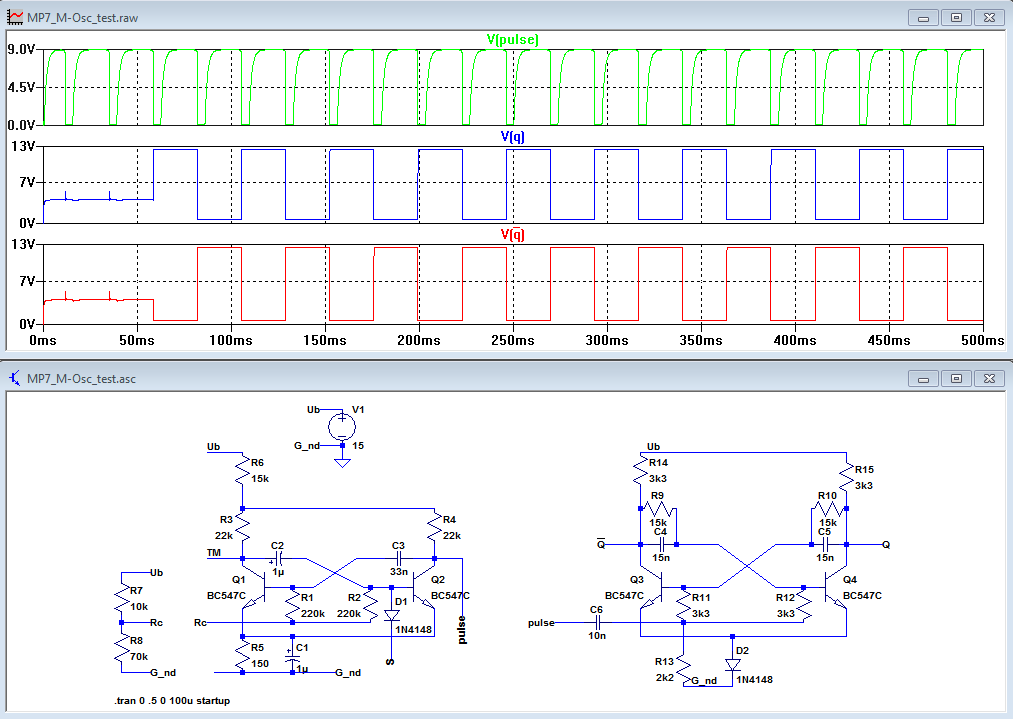
Task: Click the BC547C model text beside Q4
Action: 862,596
